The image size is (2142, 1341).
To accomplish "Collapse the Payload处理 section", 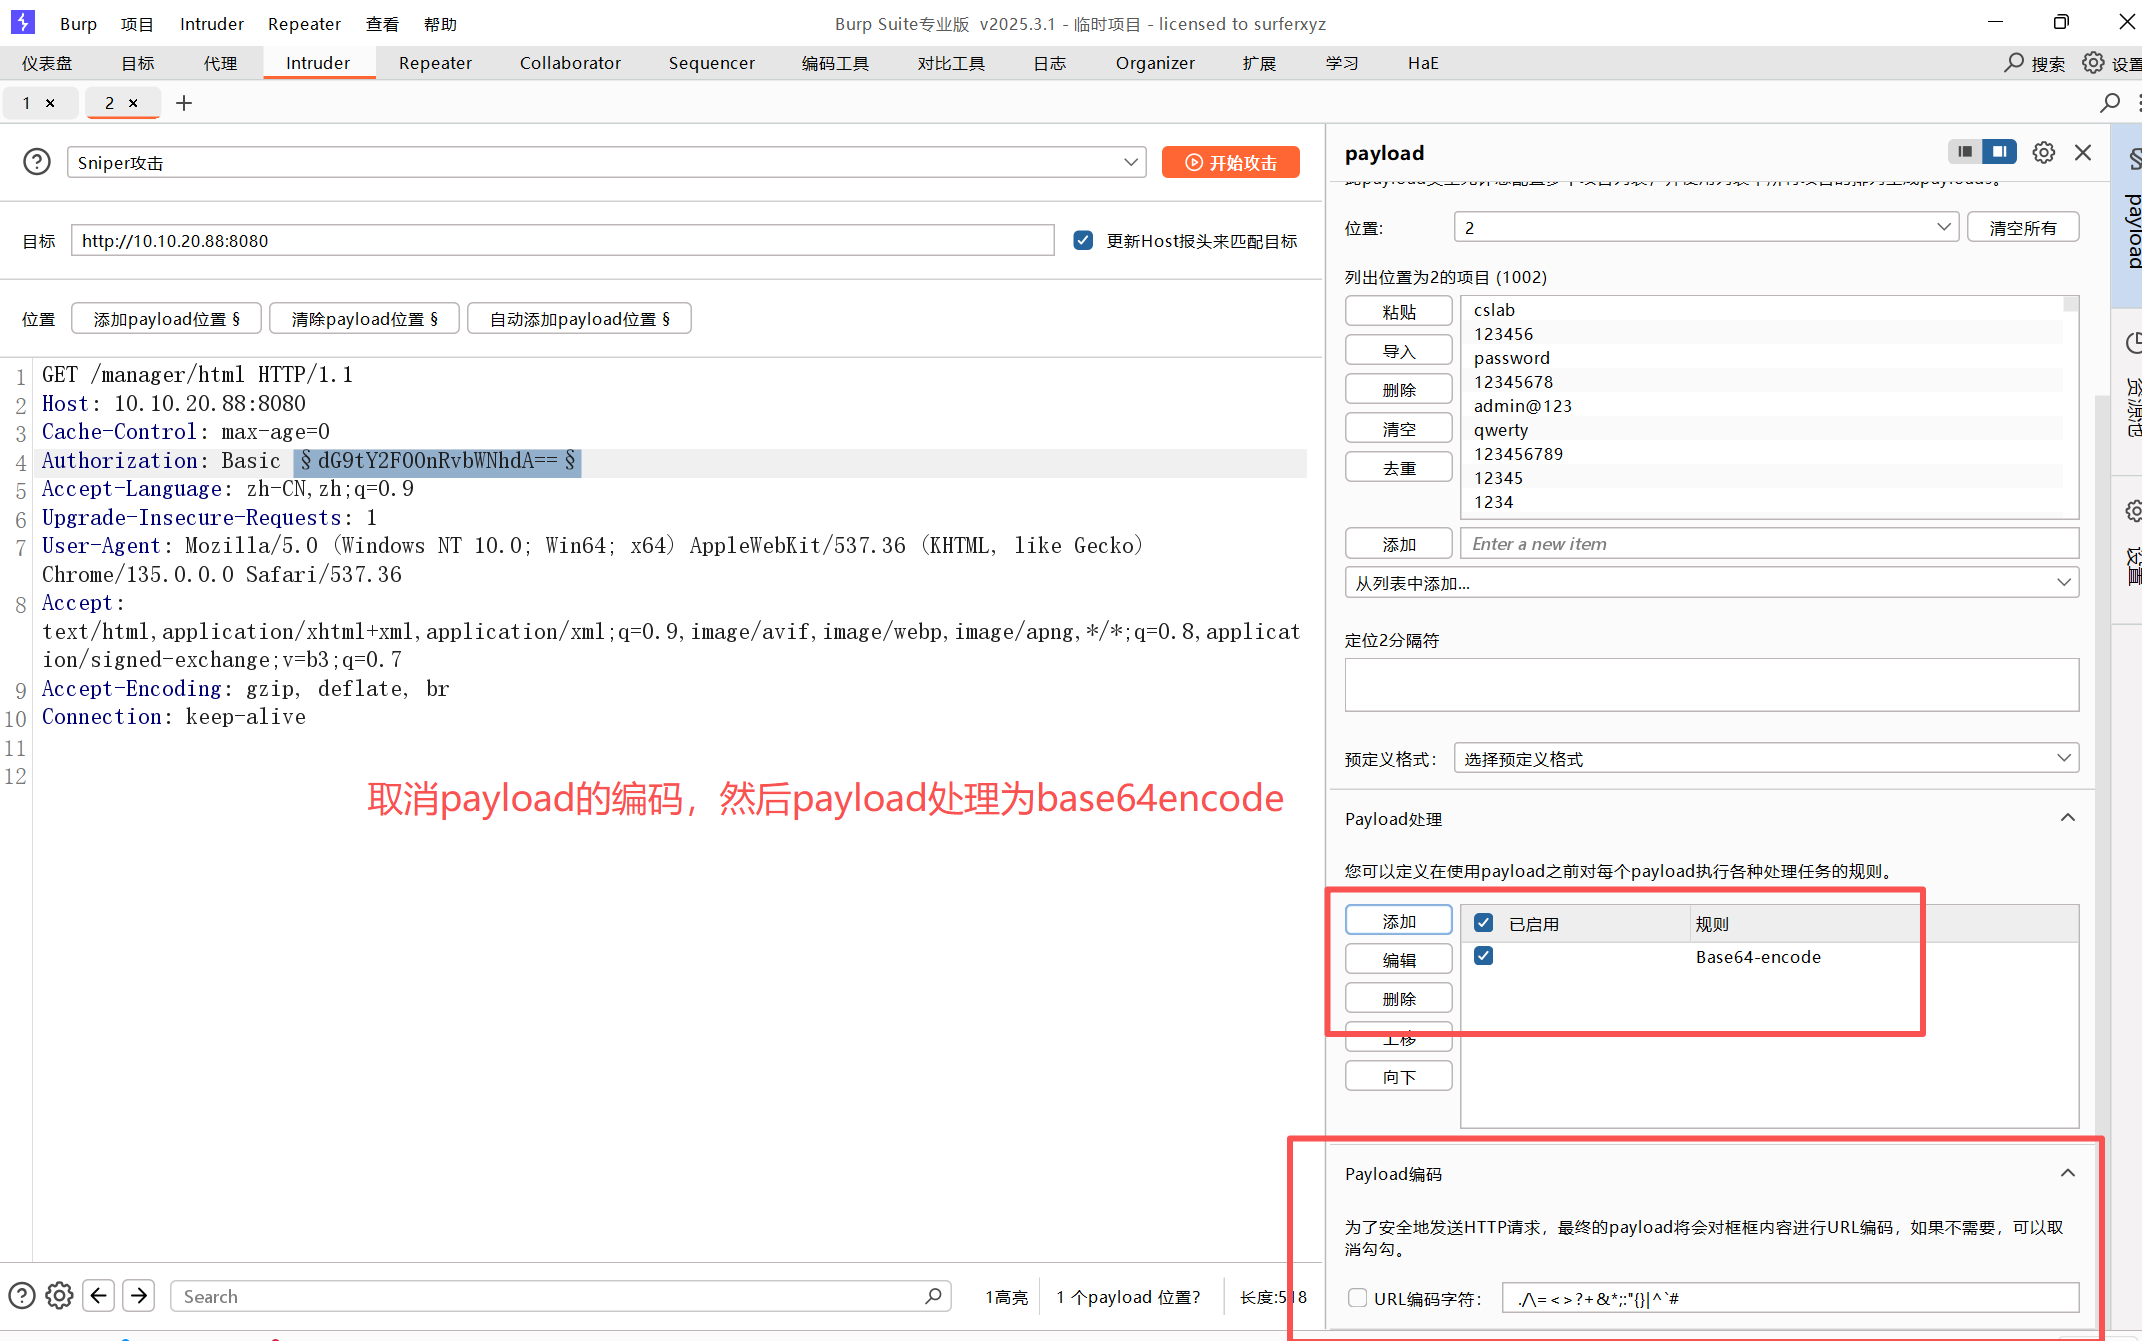I will 2067,818.
